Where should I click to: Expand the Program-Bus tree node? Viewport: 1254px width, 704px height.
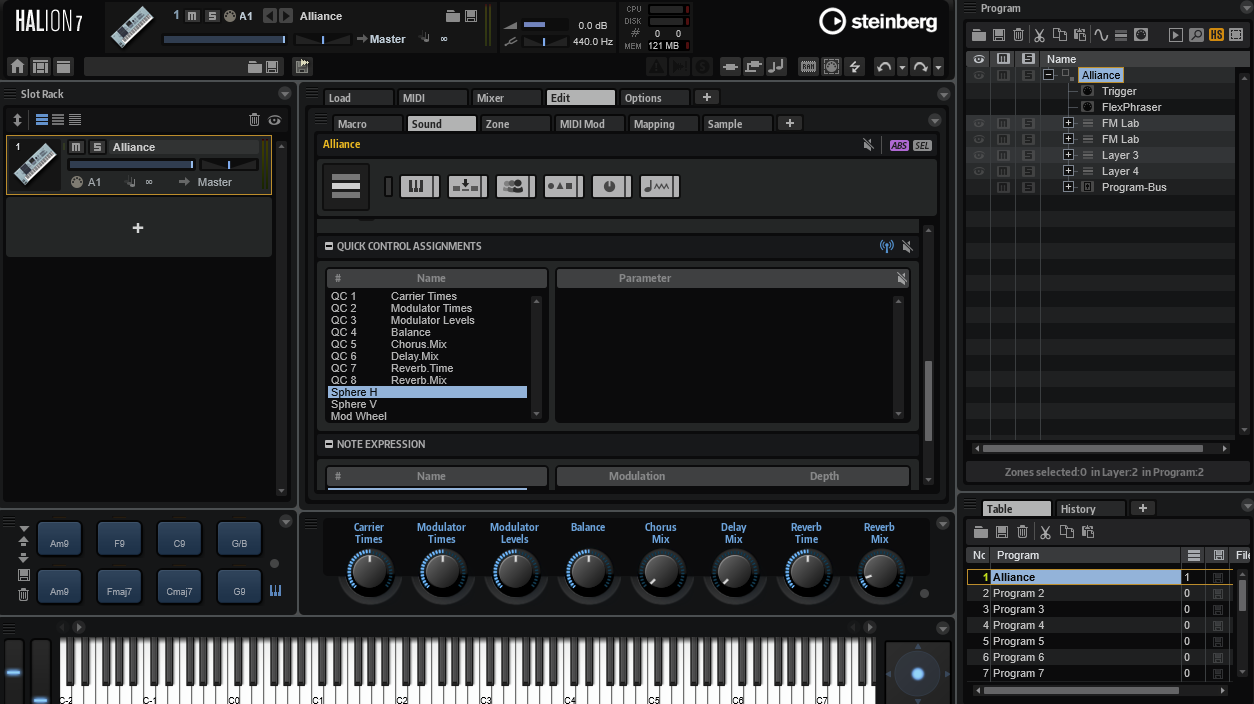[x=1068, y=187]
